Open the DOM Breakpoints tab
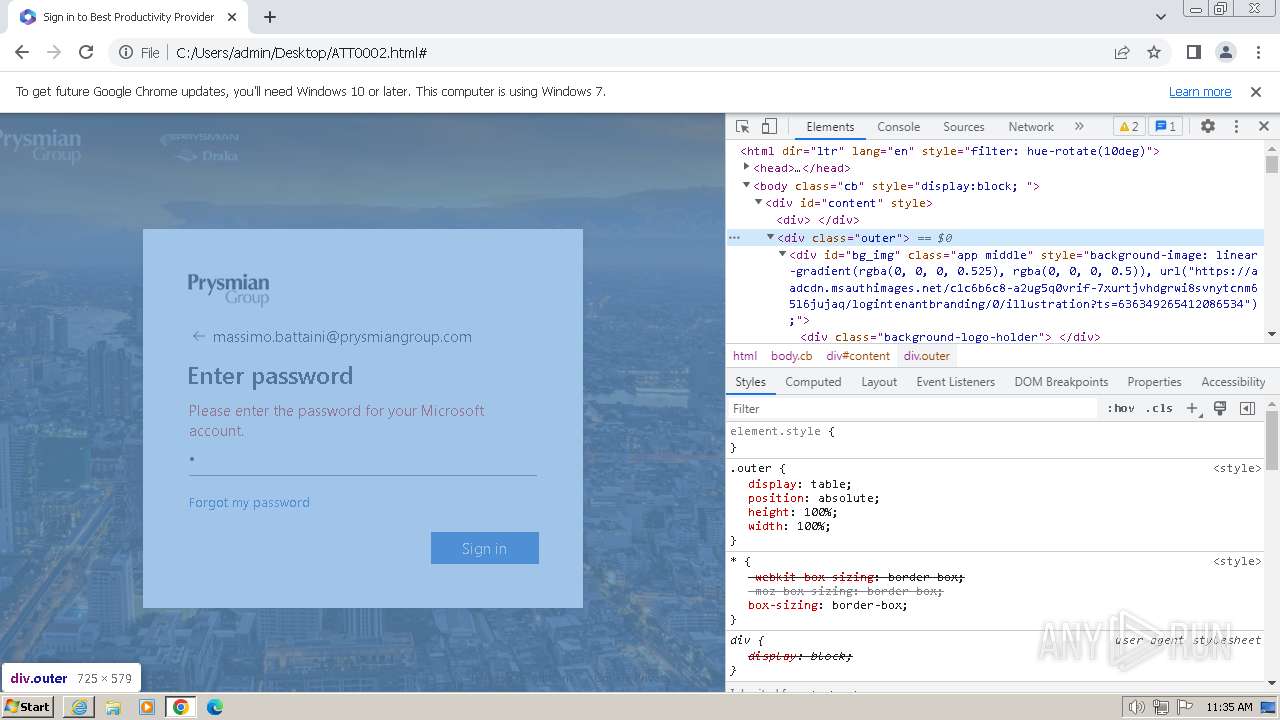Image resolution: width=1280 pixels, height=720 pixels. [x=1061, y=382]
